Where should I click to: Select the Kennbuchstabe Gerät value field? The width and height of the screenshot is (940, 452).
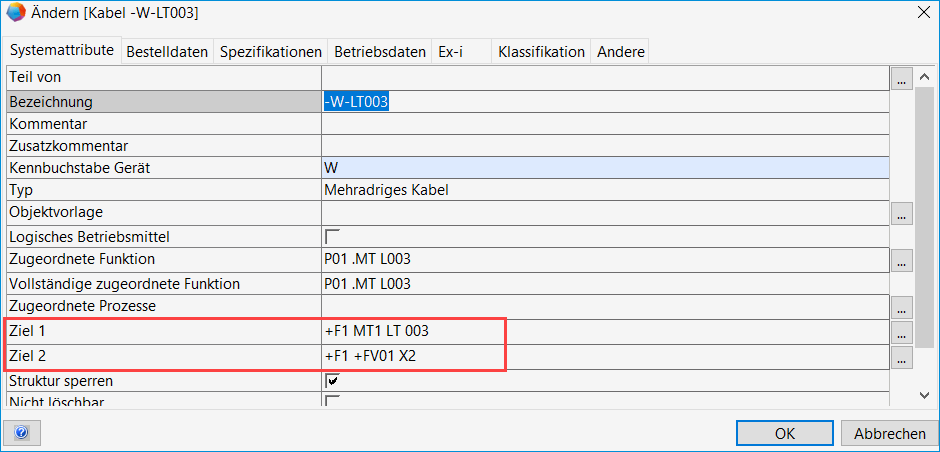pos(605,167)
